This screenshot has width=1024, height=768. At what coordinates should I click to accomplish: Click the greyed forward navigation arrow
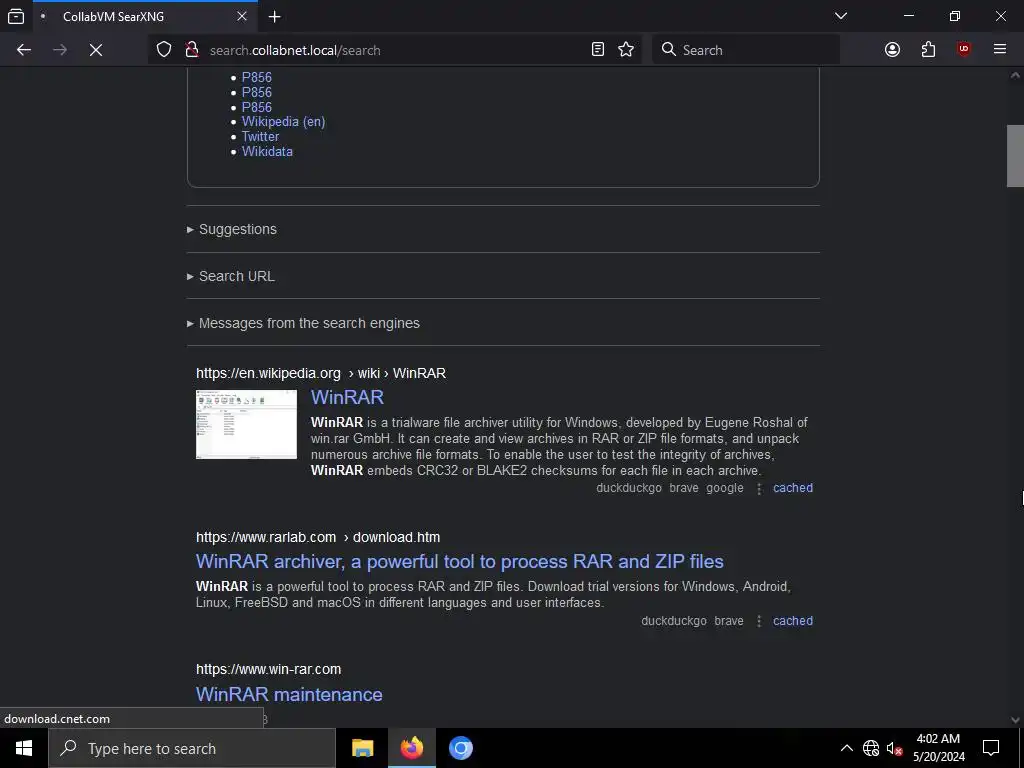point(60,50)
